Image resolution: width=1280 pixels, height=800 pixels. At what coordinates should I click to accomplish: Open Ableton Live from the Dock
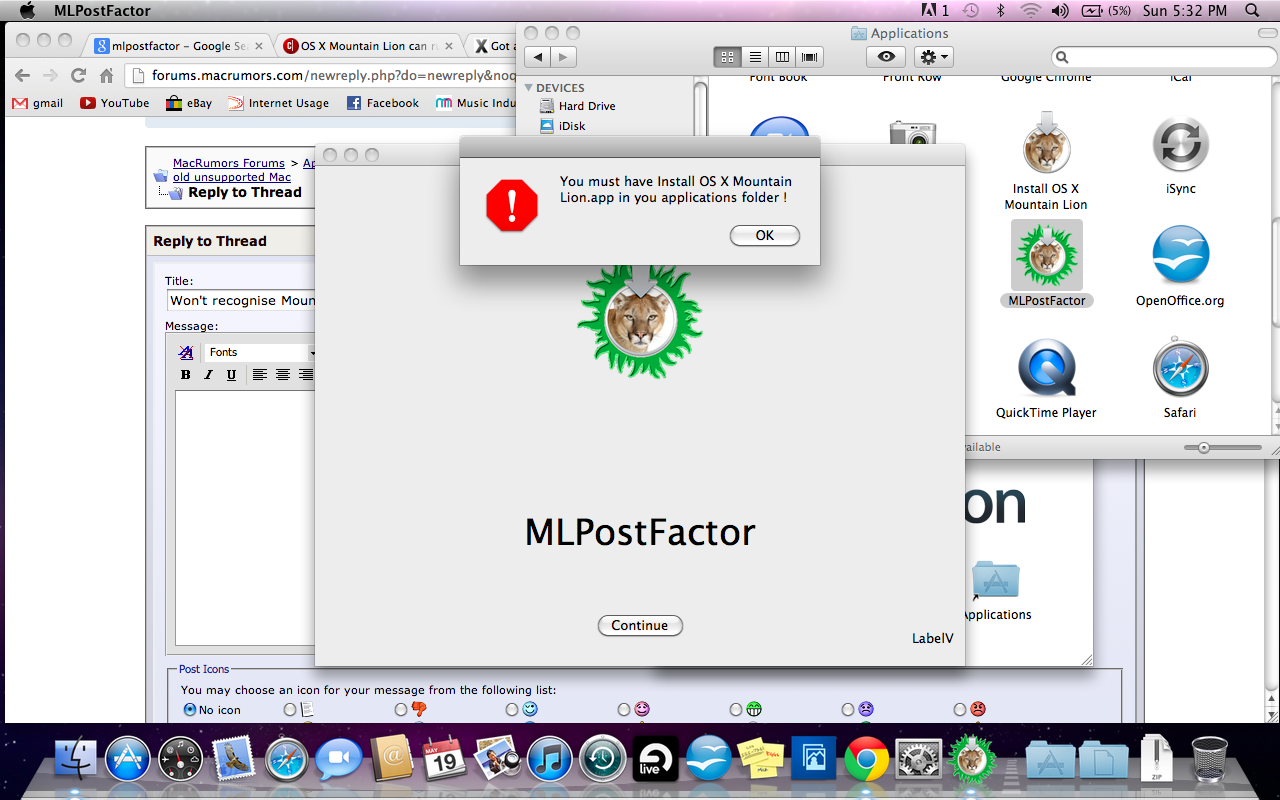click(x=655, y=759)
